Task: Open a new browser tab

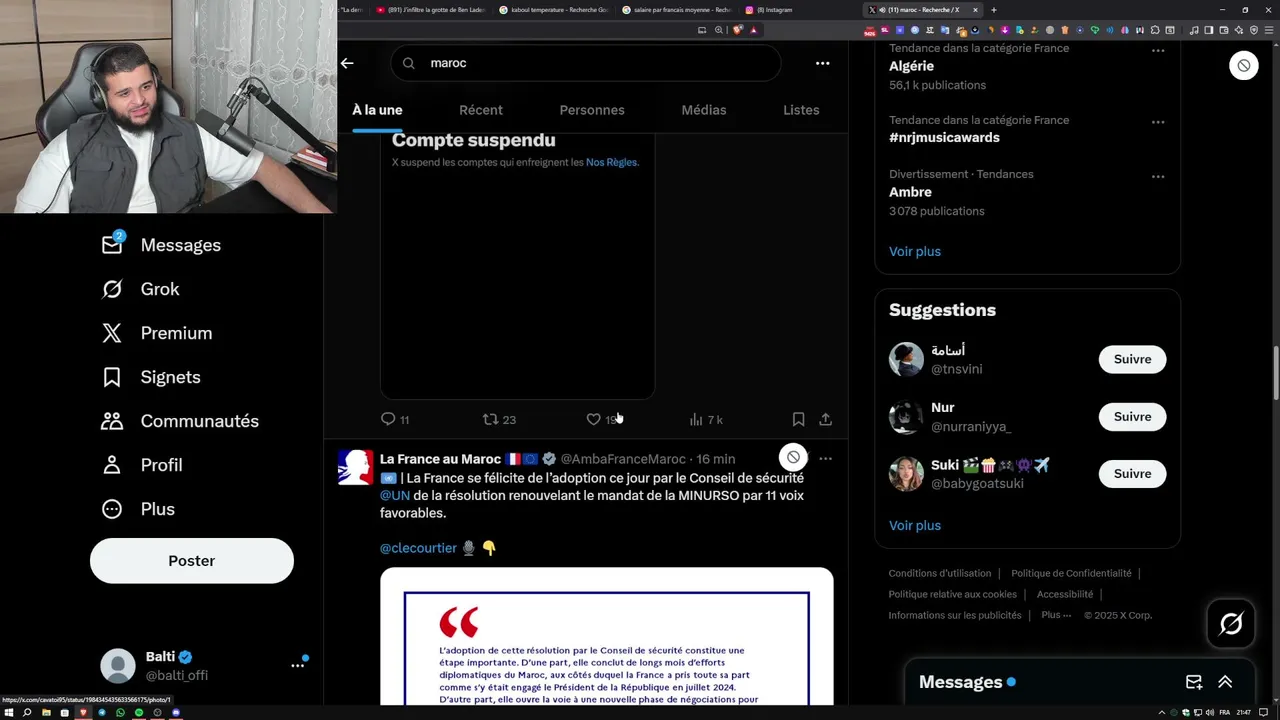Action: (x=993, y=10)
